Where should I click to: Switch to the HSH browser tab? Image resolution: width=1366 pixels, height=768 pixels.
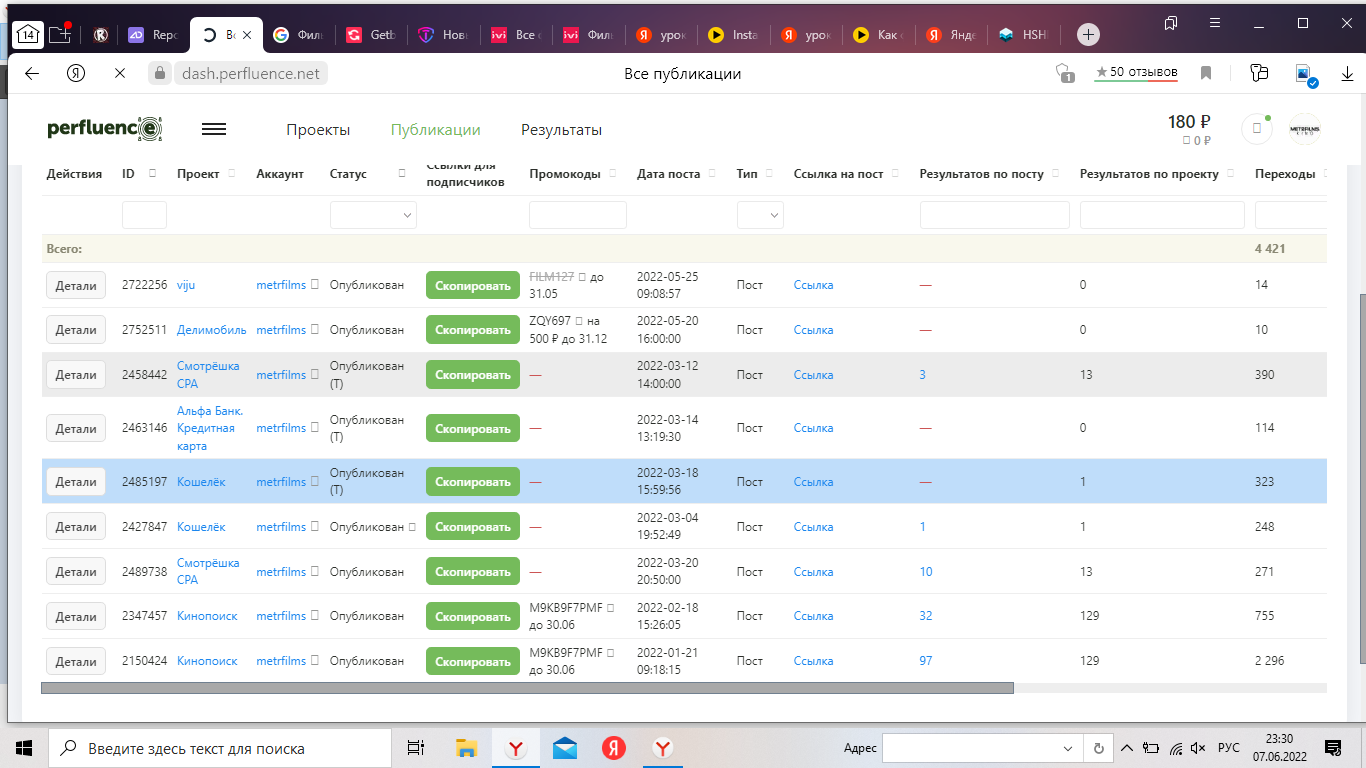click(x=1023, y=34)
